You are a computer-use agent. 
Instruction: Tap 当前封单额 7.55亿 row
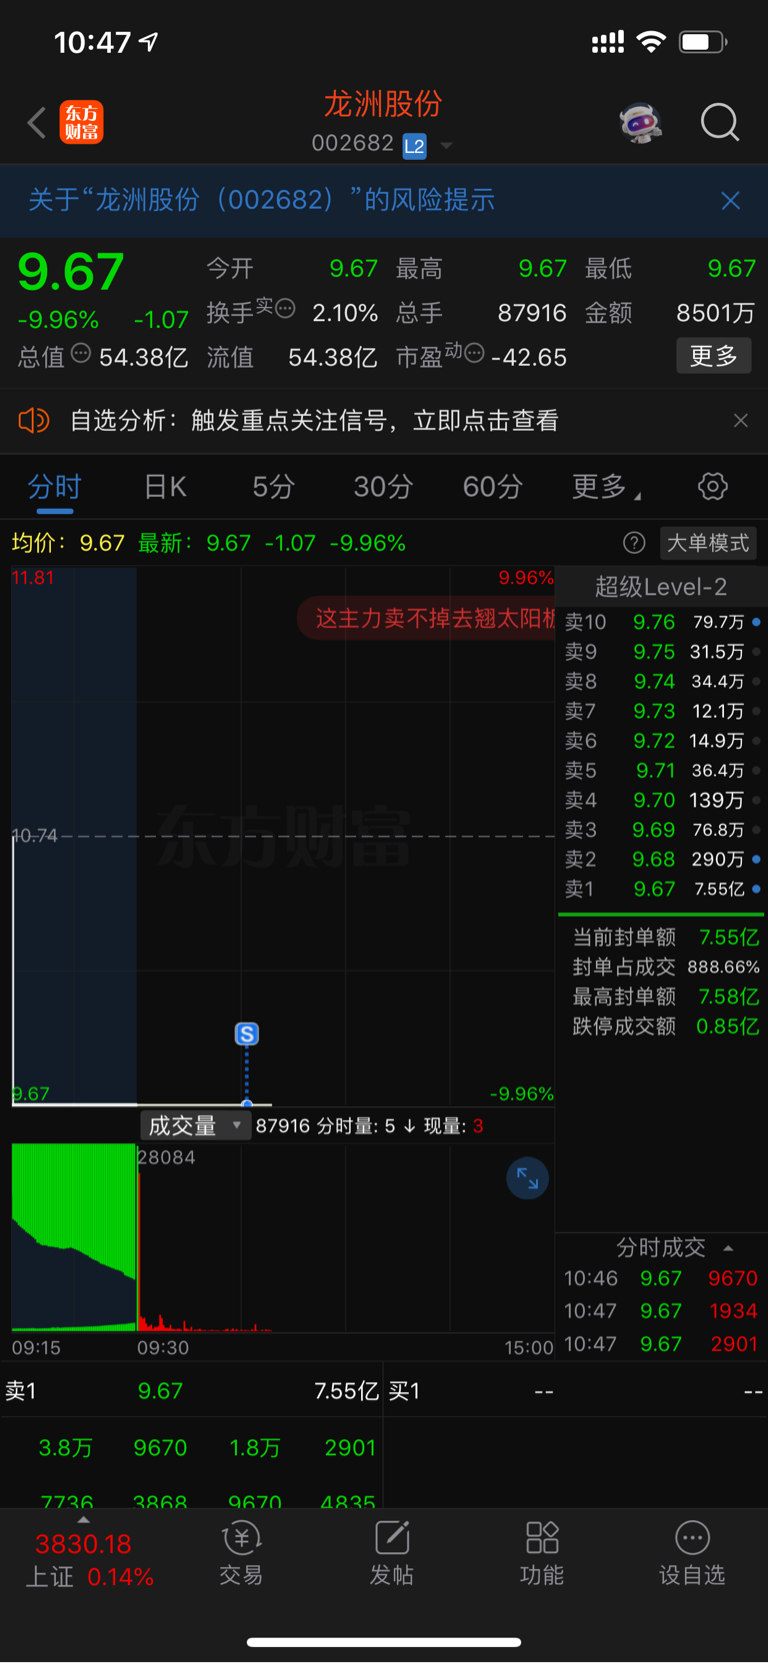665,938
